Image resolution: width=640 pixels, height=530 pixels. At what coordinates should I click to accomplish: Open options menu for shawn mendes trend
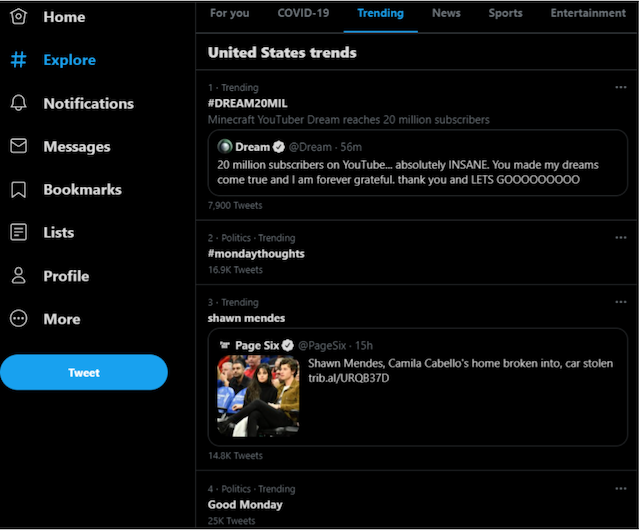pos(621,302)
